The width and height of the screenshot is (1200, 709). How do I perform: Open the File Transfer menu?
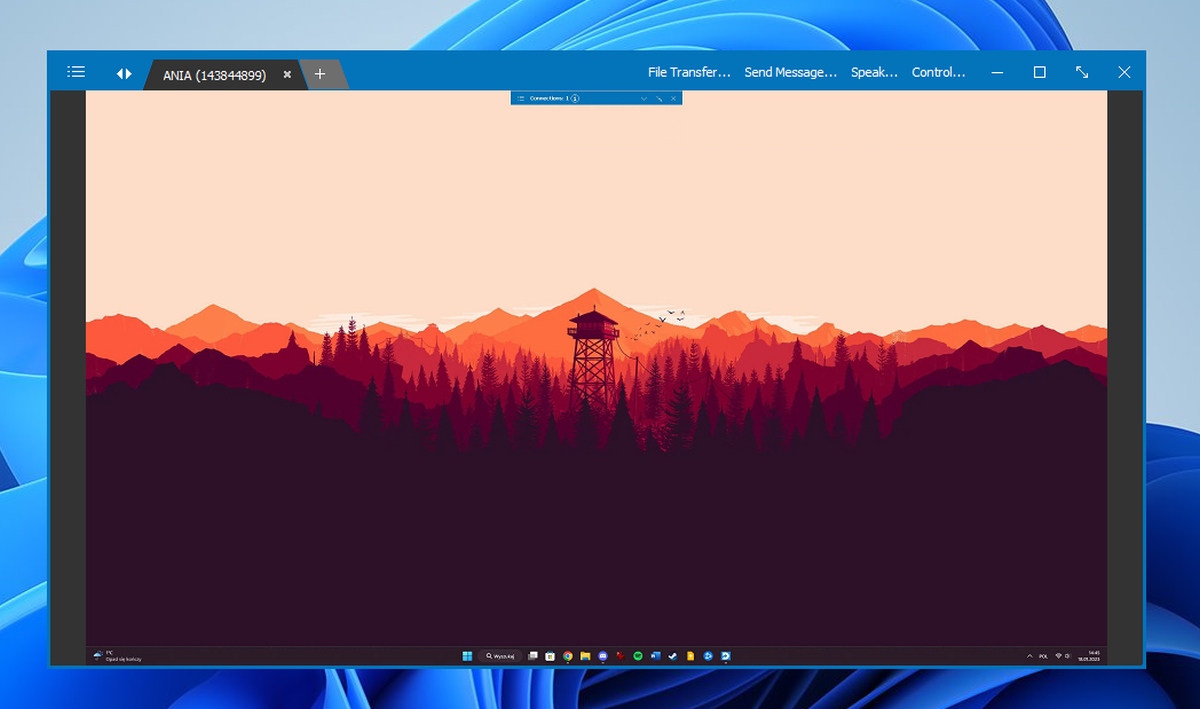pyautogui.click(x=689, y=72)
